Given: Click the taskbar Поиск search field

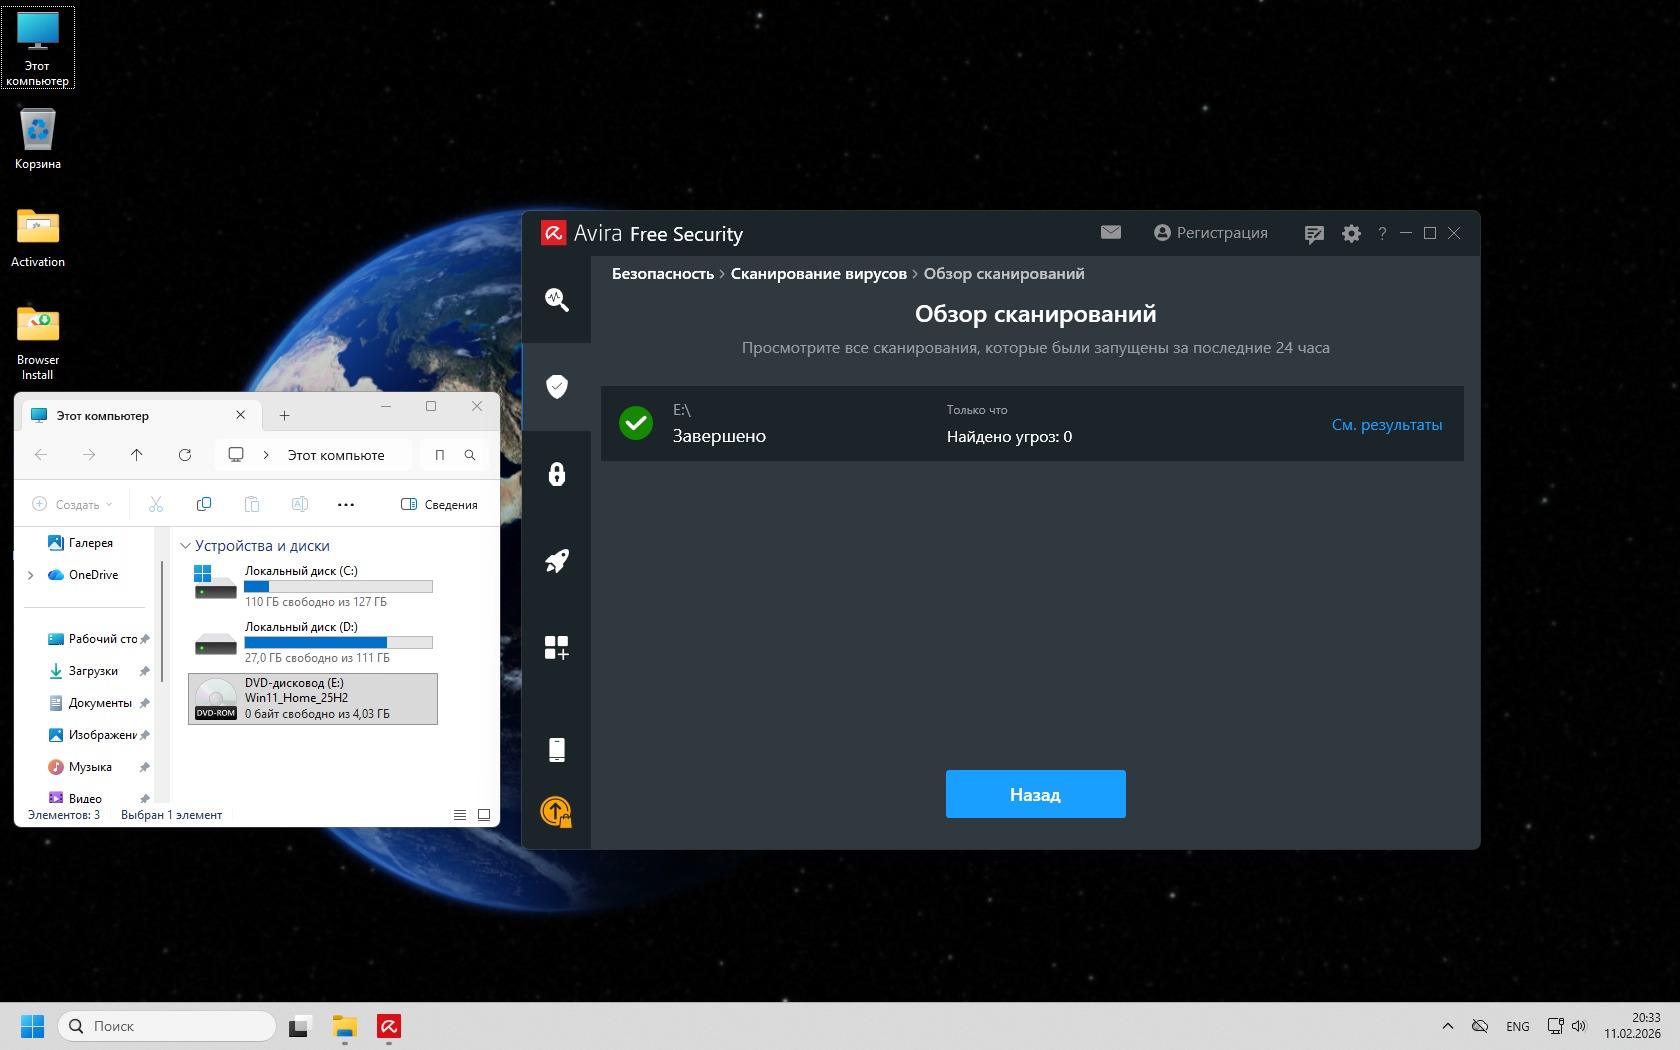Looking at the screenshot, I should (x=168, y=1026).
